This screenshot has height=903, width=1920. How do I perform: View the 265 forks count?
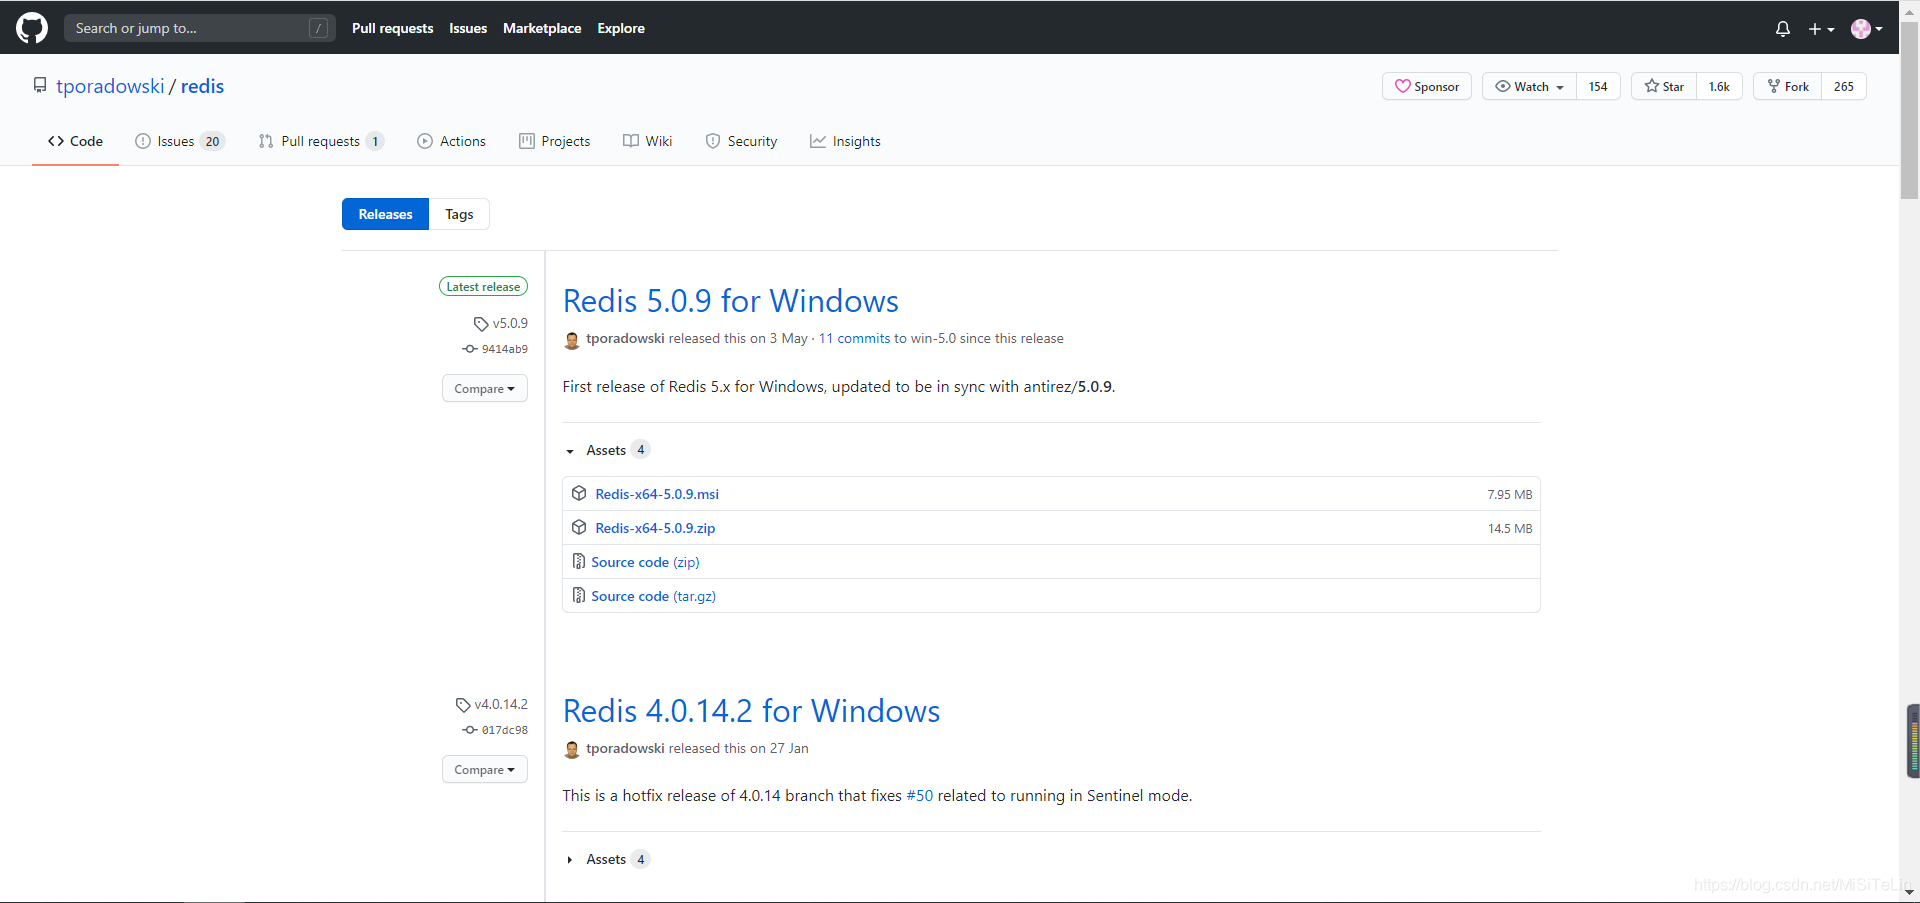point(1844,87)
